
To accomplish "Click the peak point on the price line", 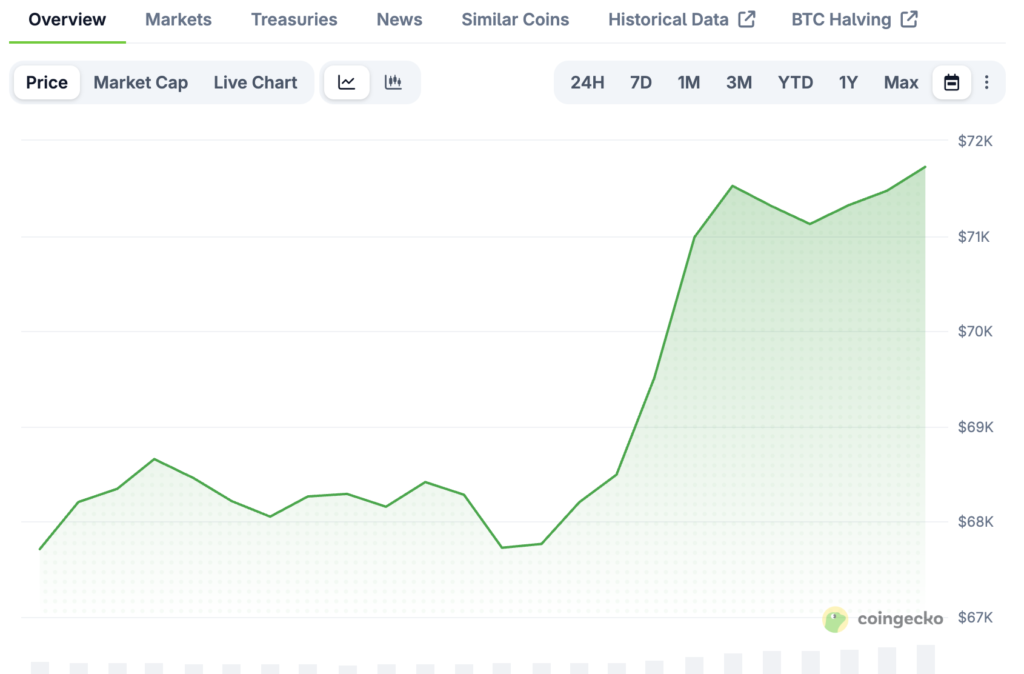I will [925, 167].
